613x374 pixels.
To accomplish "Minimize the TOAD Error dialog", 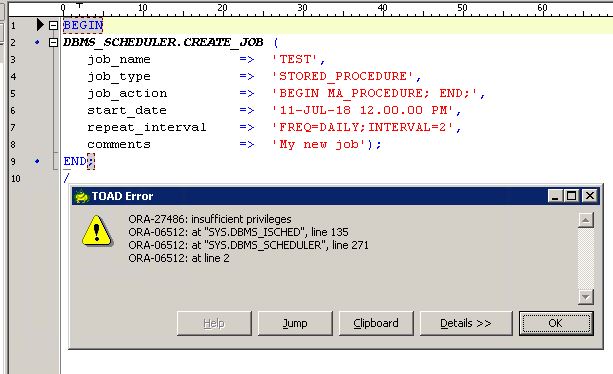I will point(555,195).
